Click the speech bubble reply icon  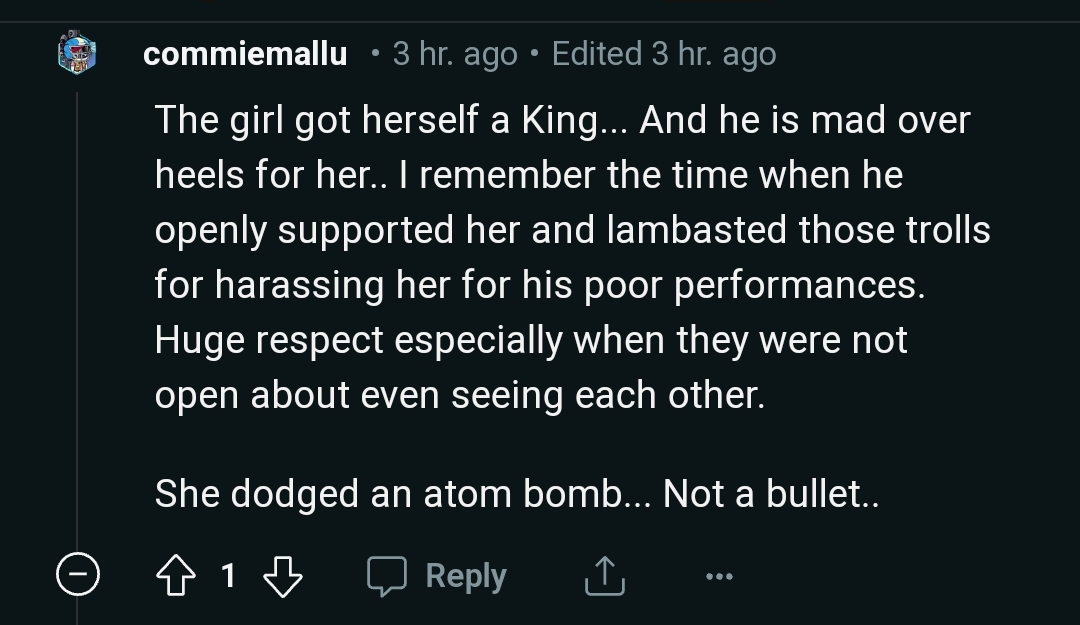[x=387, y=576]
